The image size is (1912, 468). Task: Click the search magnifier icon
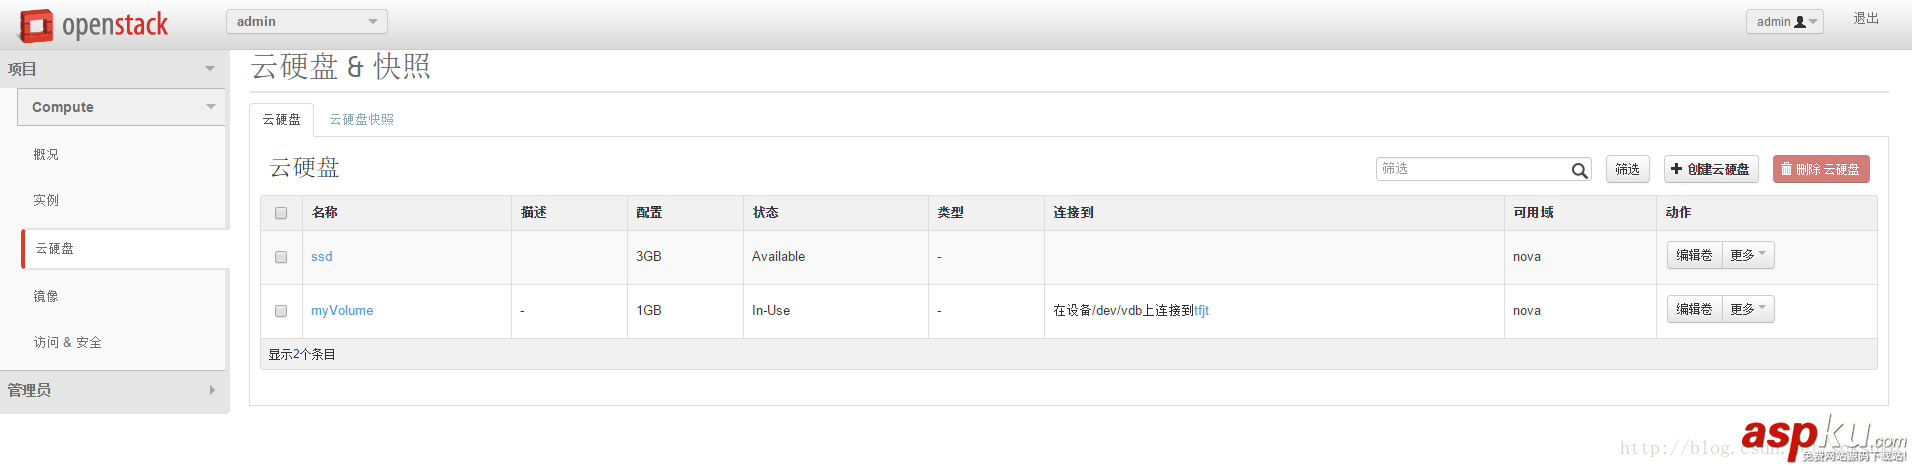coord(1579,171)
